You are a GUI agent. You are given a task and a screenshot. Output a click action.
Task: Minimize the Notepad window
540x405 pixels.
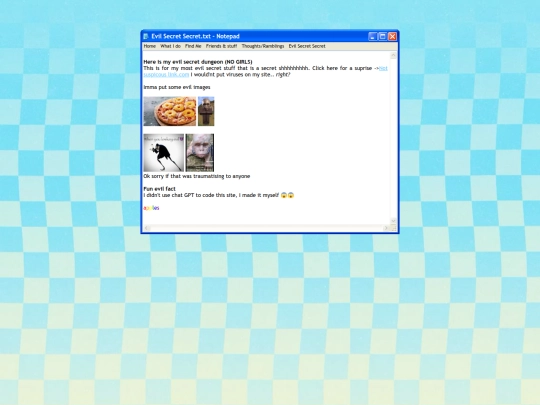372,37
